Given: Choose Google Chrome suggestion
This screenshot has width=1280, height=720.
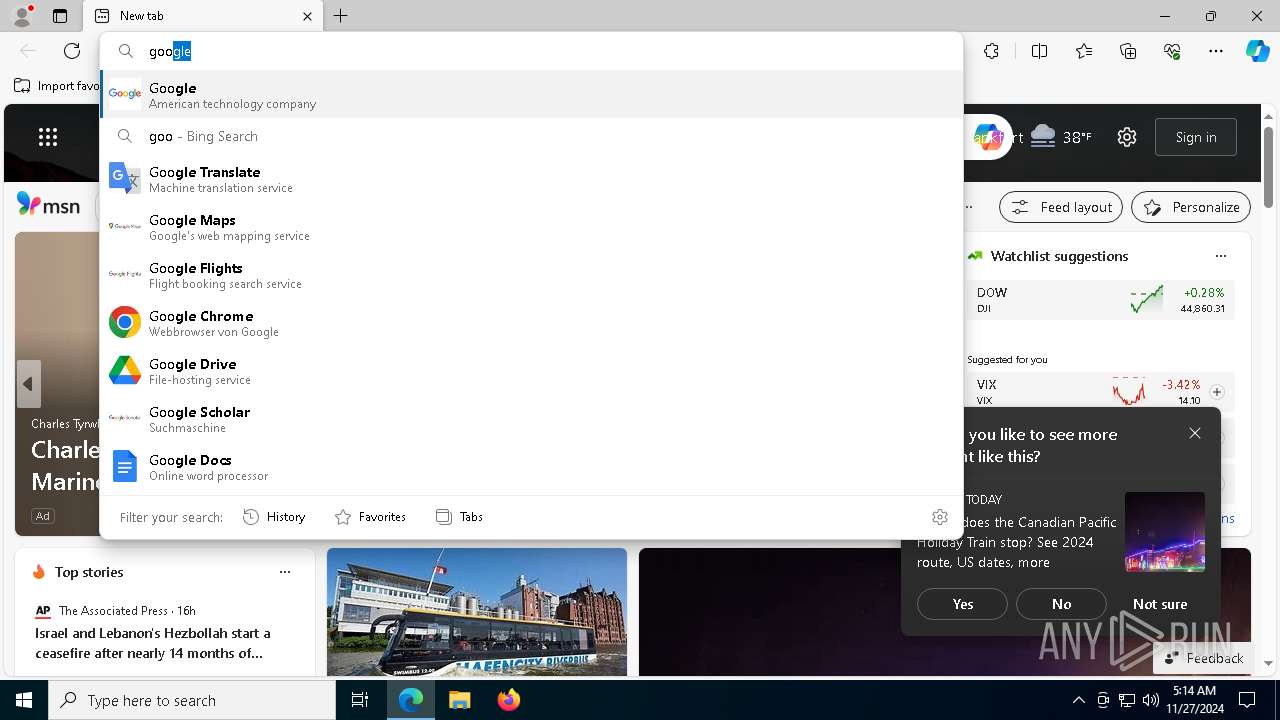Looking at the screenshot, I should coord(531,323).
